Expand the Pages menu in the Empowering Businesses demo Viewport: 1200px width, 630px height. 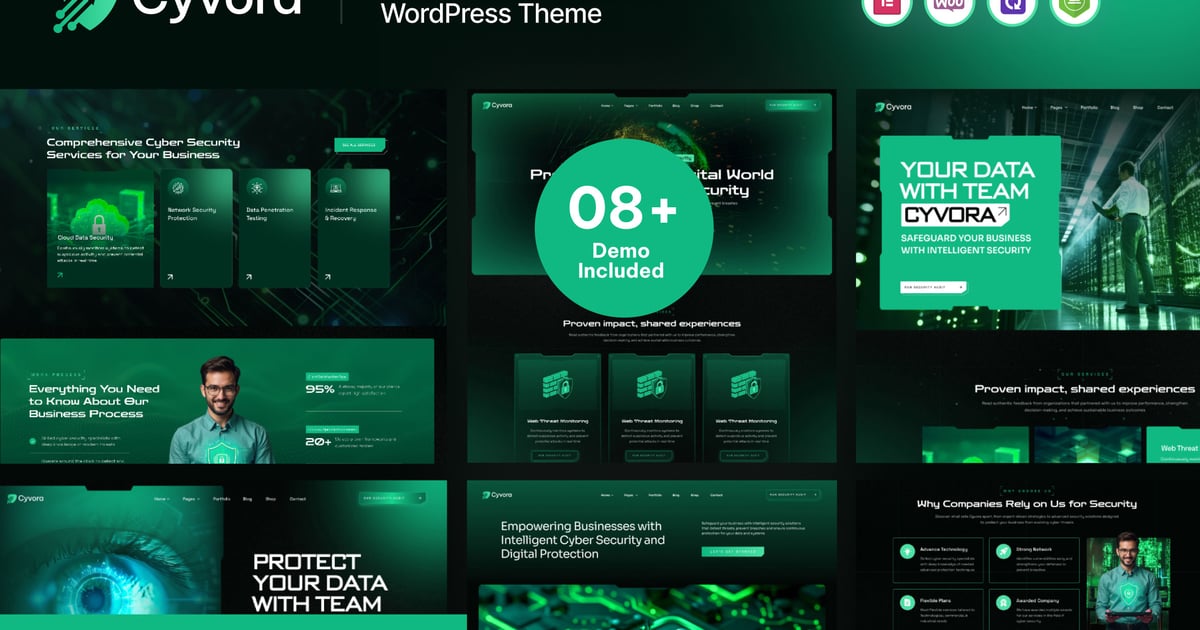pos(633,494)
